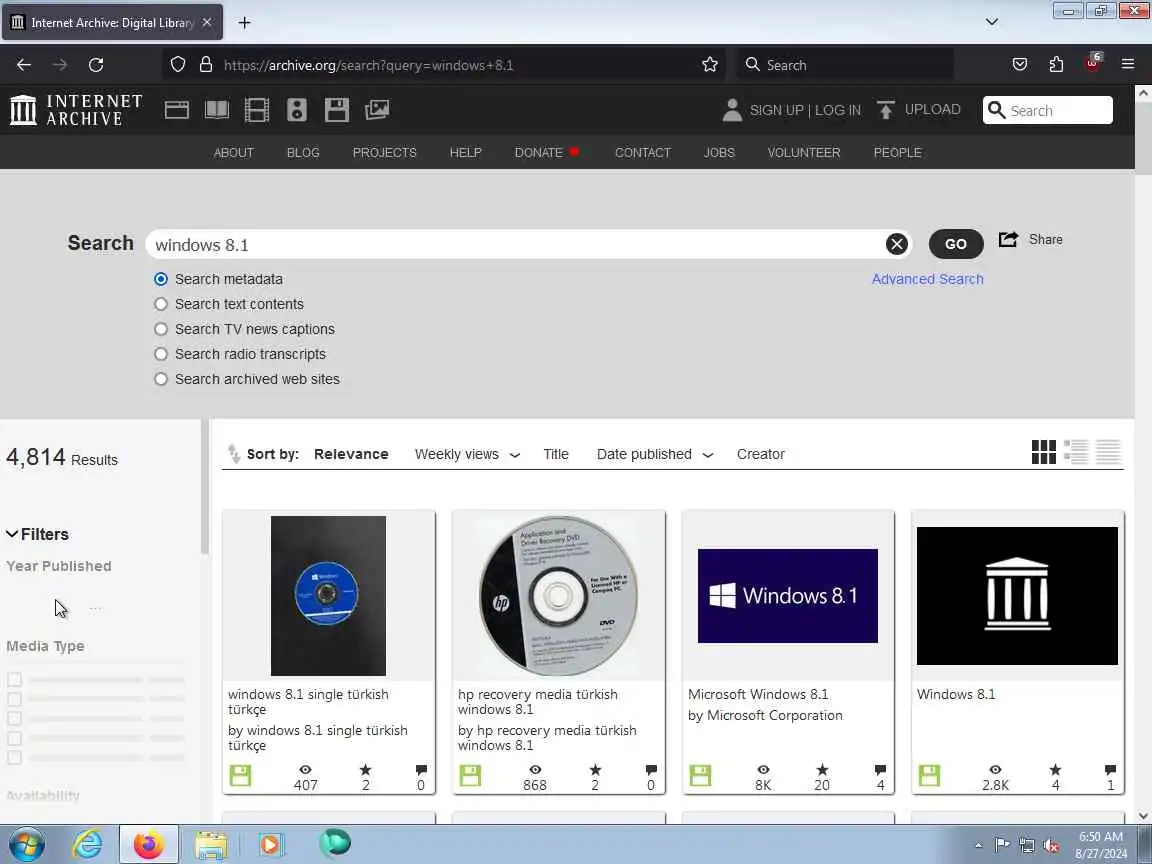Reload the current page
Viewport: 1152px width, 864px height.
pyautogui.click(x=96, y=65)
